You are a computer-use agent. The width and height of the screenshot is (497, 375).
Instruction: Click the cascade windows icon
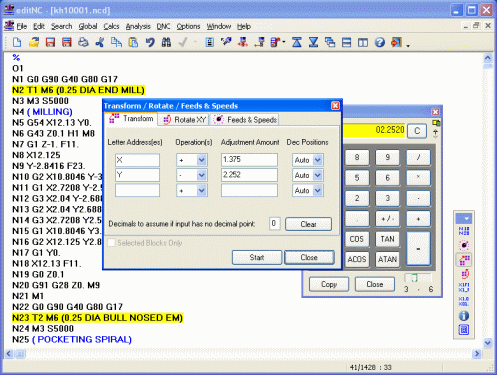[x=330, y=42]
